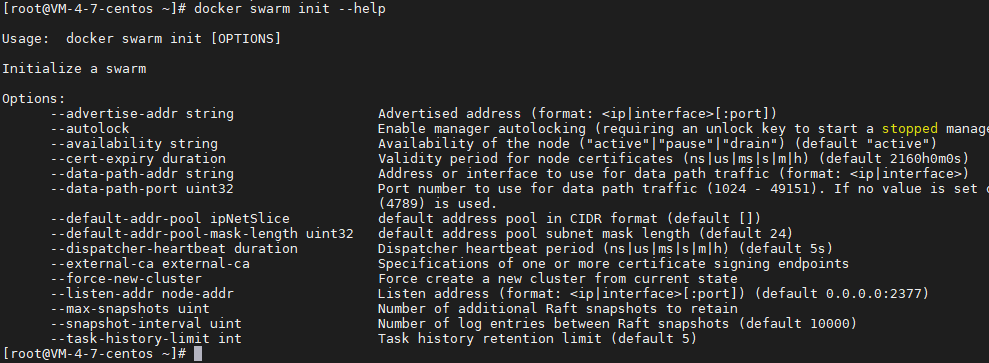Click the --listen-addr node-addr option
The height and width of the screenshot is (363, 989).
click(142, 294)
